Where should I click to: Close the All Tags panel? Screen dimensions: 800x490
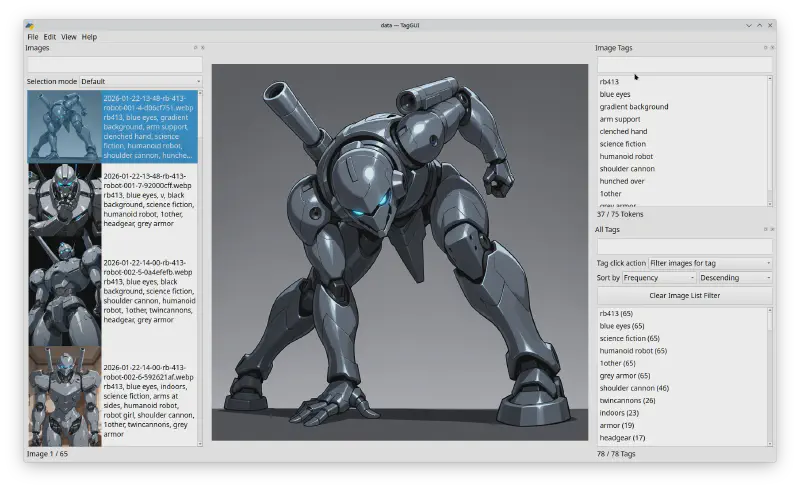tap(772, 229)
